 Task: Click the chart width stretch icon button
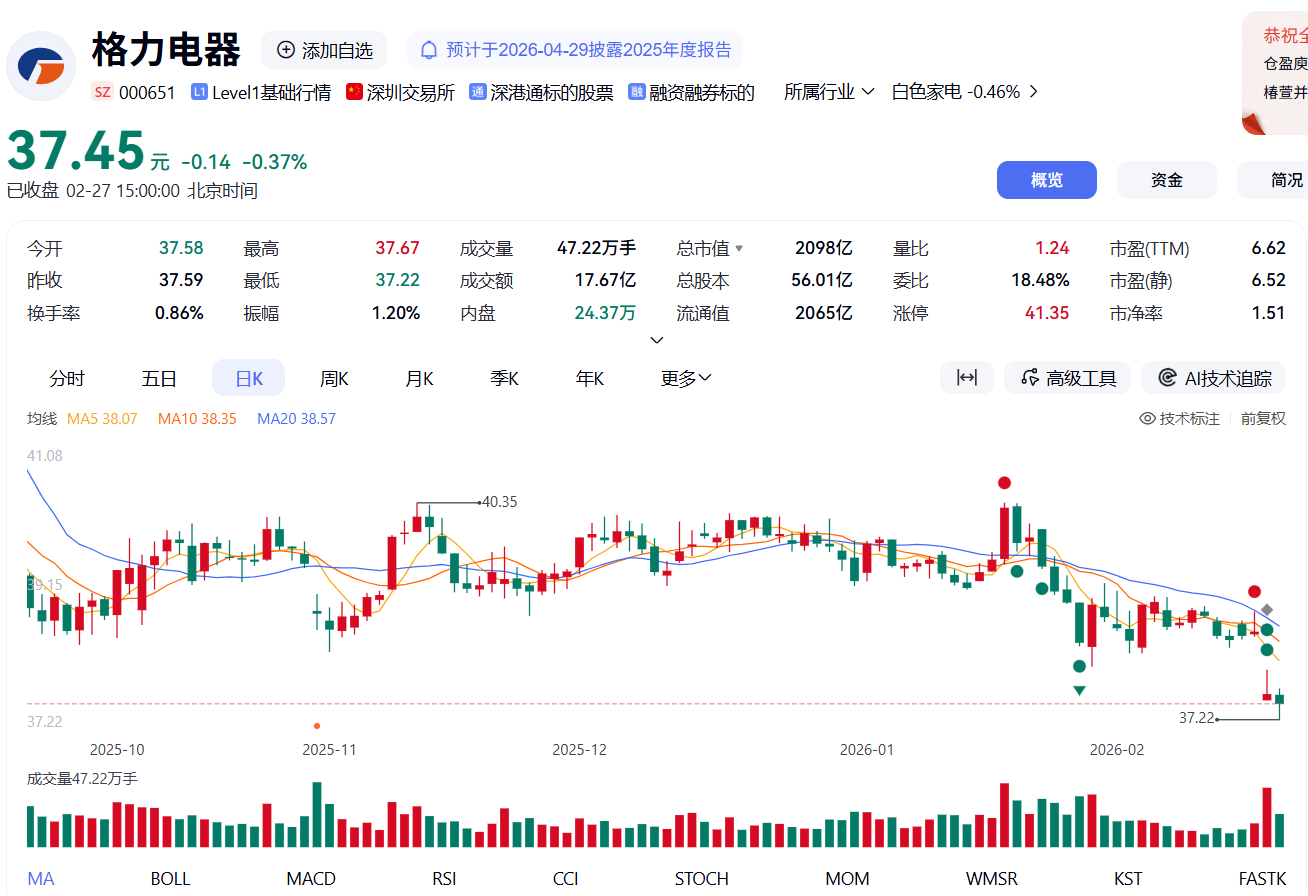(966, 378)
